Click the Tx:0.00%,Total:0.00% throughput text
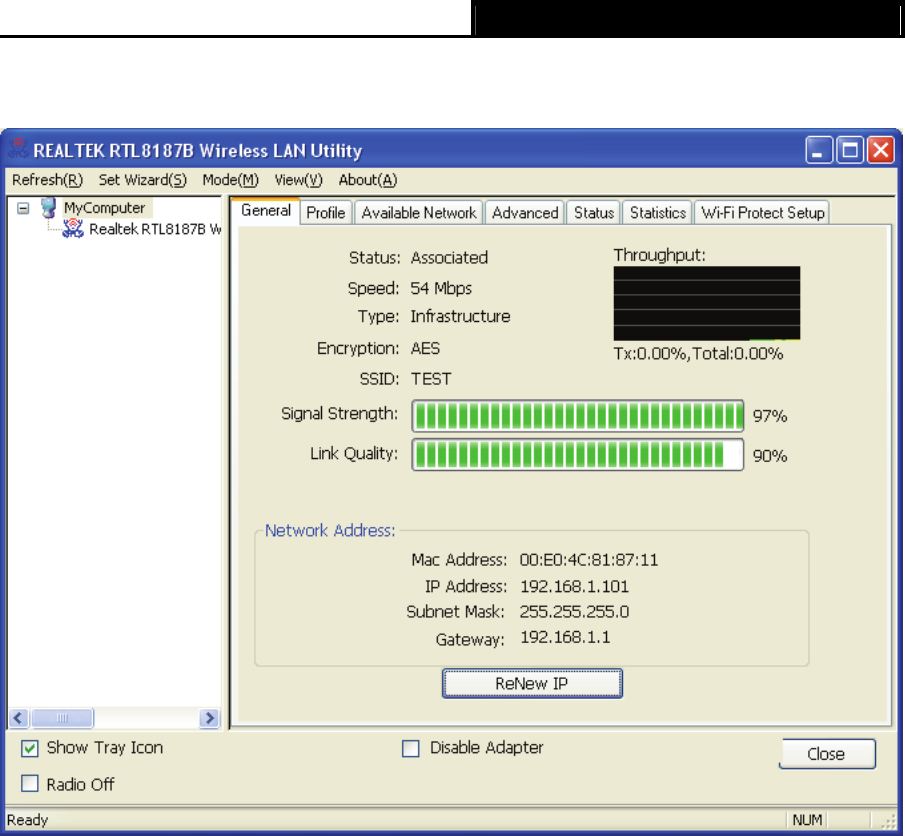905x836 pixels. pyautogui.click(x=698, y=353)
